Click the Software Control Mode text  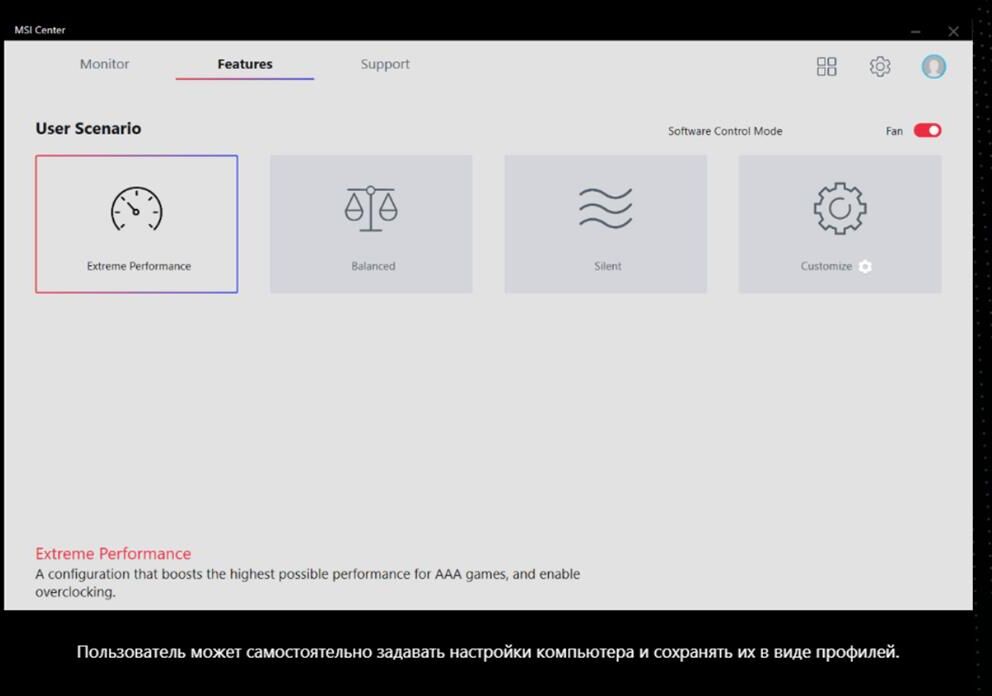pyautogui.click(x=725, y=131)
